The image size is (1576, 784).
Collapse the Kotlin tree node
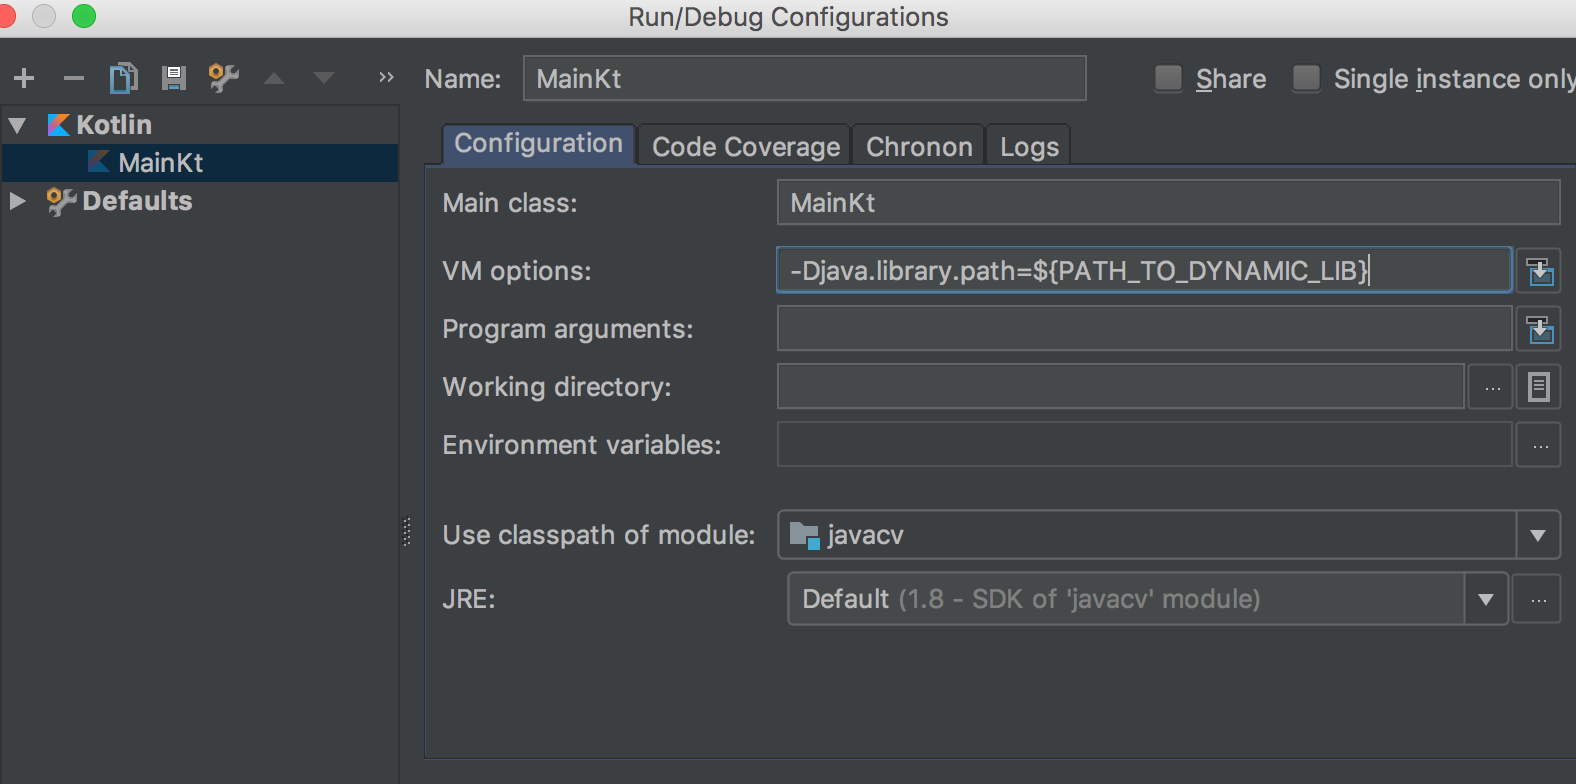17,126
